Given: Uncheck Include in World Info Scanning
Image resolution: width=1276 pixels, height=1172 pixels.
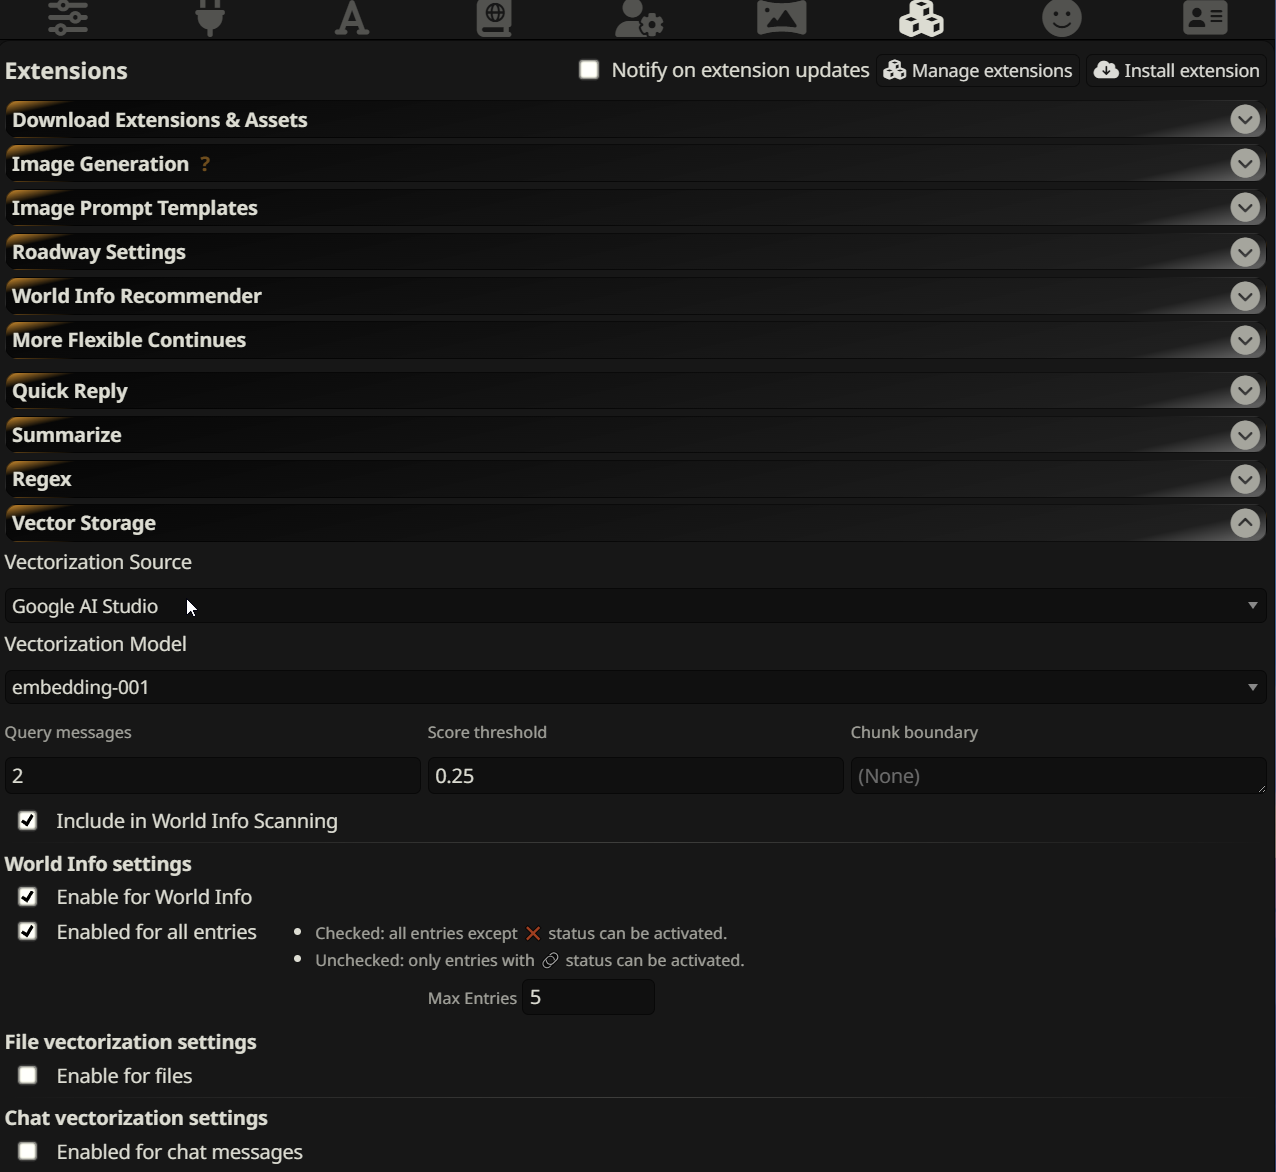Looking at the screenshot, I should coord(28,821).
